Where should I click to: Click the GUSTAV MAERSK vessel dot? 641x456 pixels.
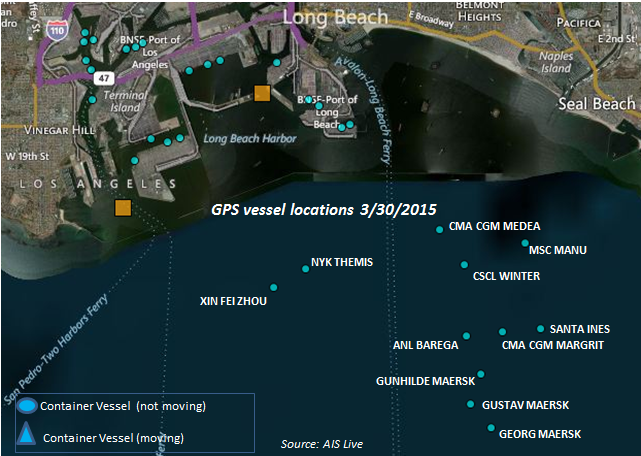[471, 404]
